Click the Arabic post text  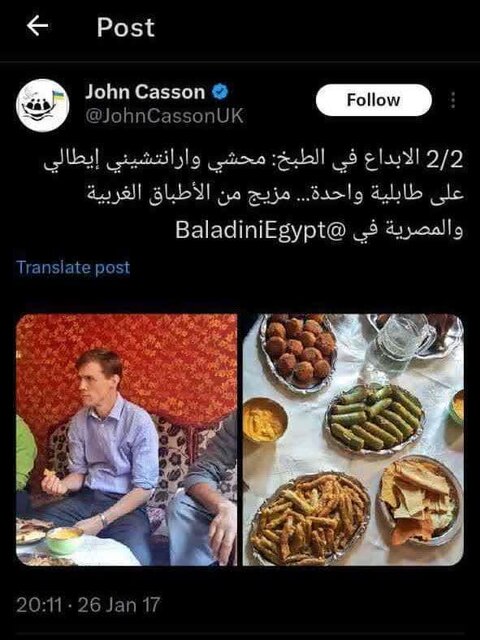point(254,194)
